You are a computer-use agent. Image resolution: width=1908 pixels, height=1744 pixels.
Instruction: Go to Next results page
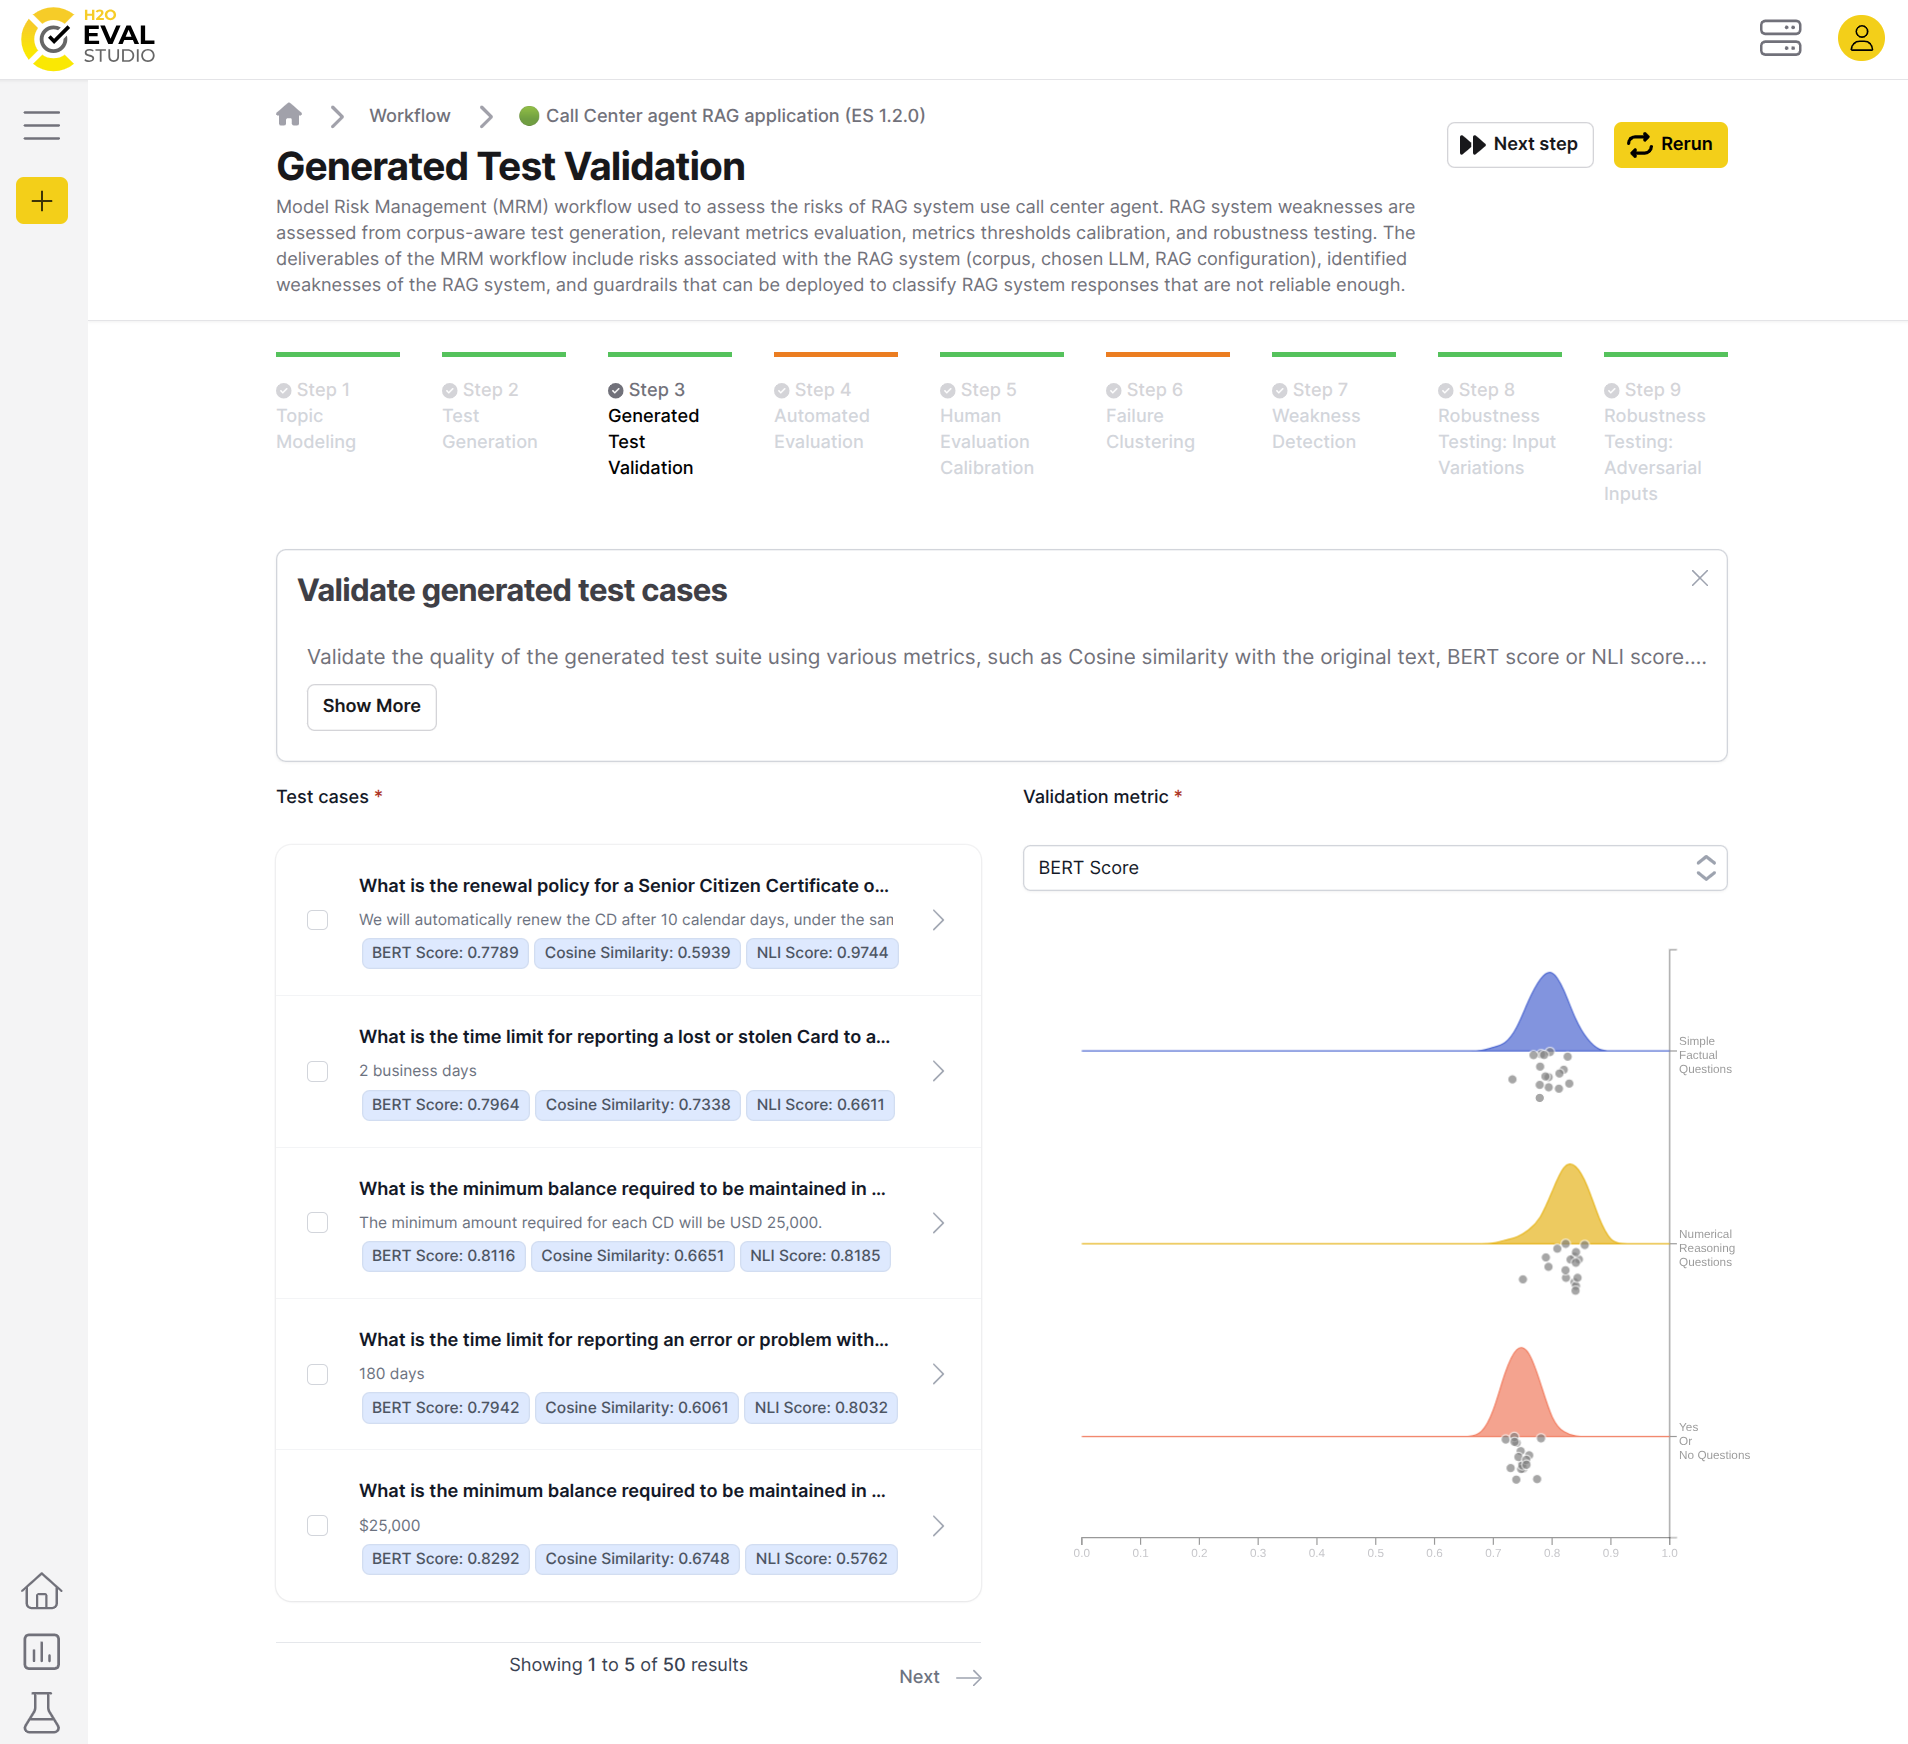[938, 1676]
